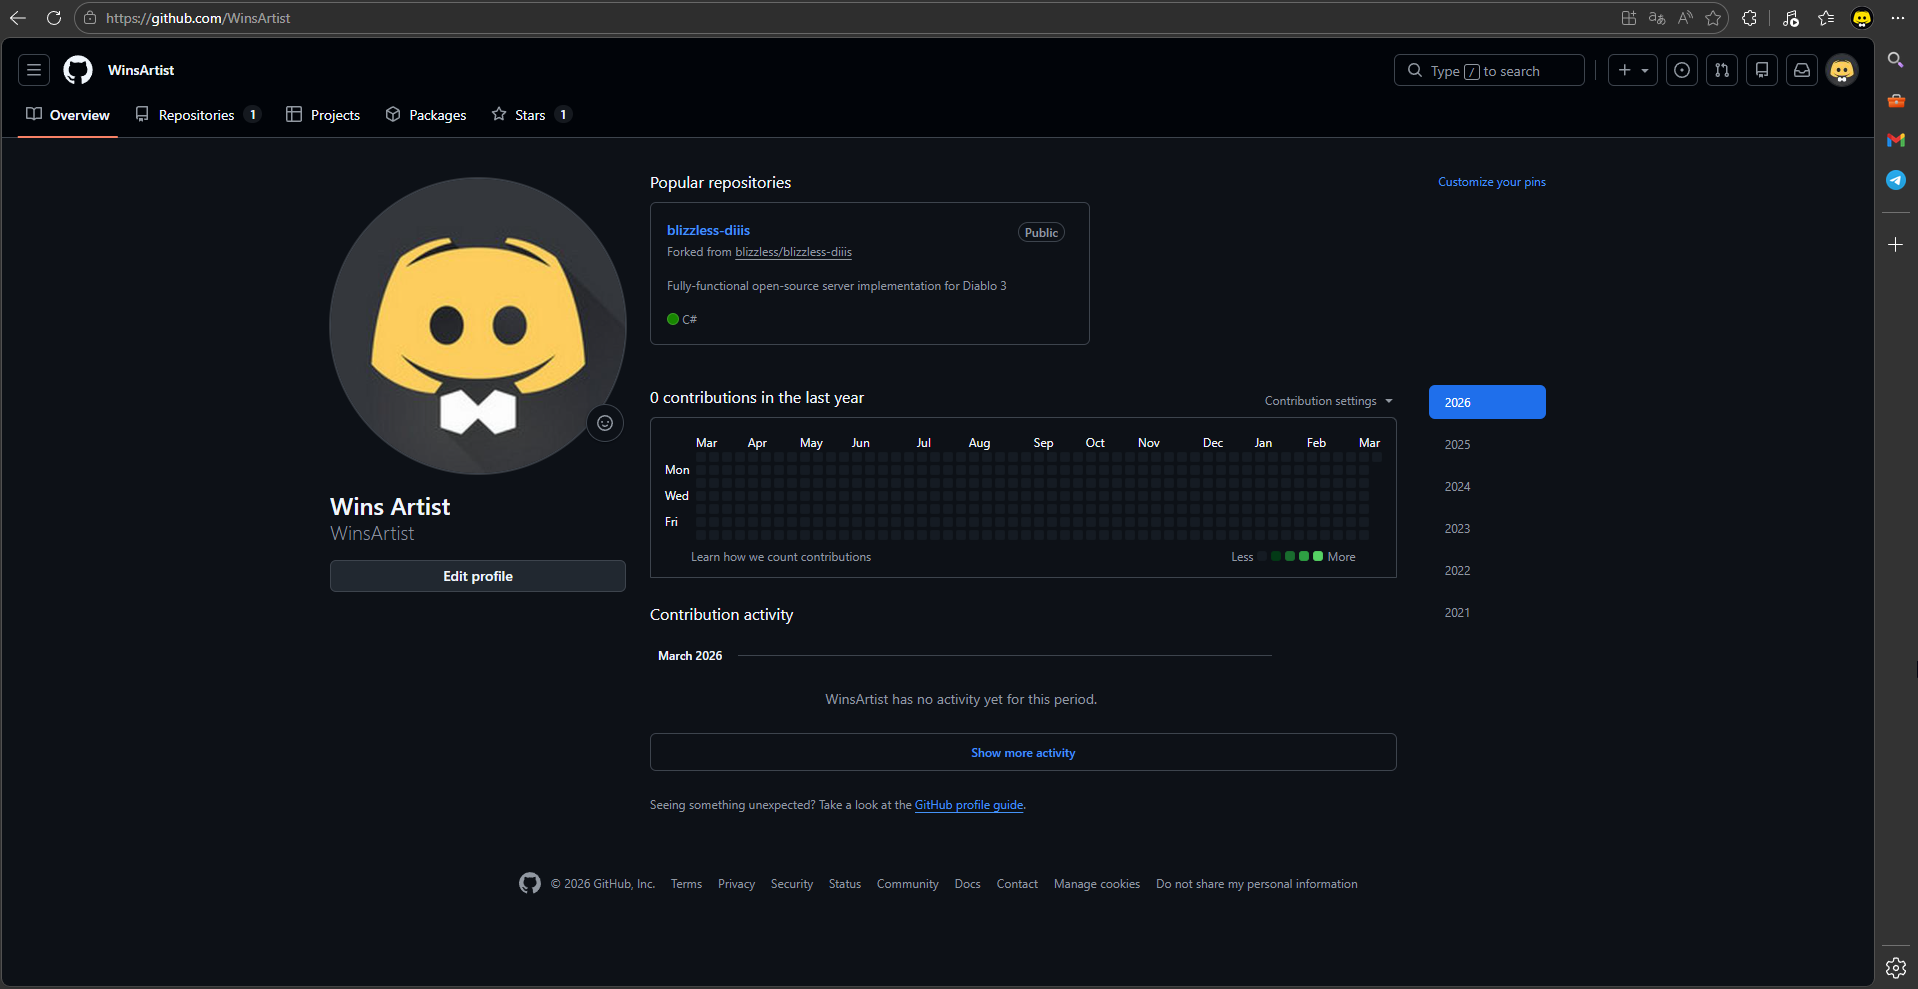
Task: Add this page to favorites with star icon
Action: [1713, 18]
